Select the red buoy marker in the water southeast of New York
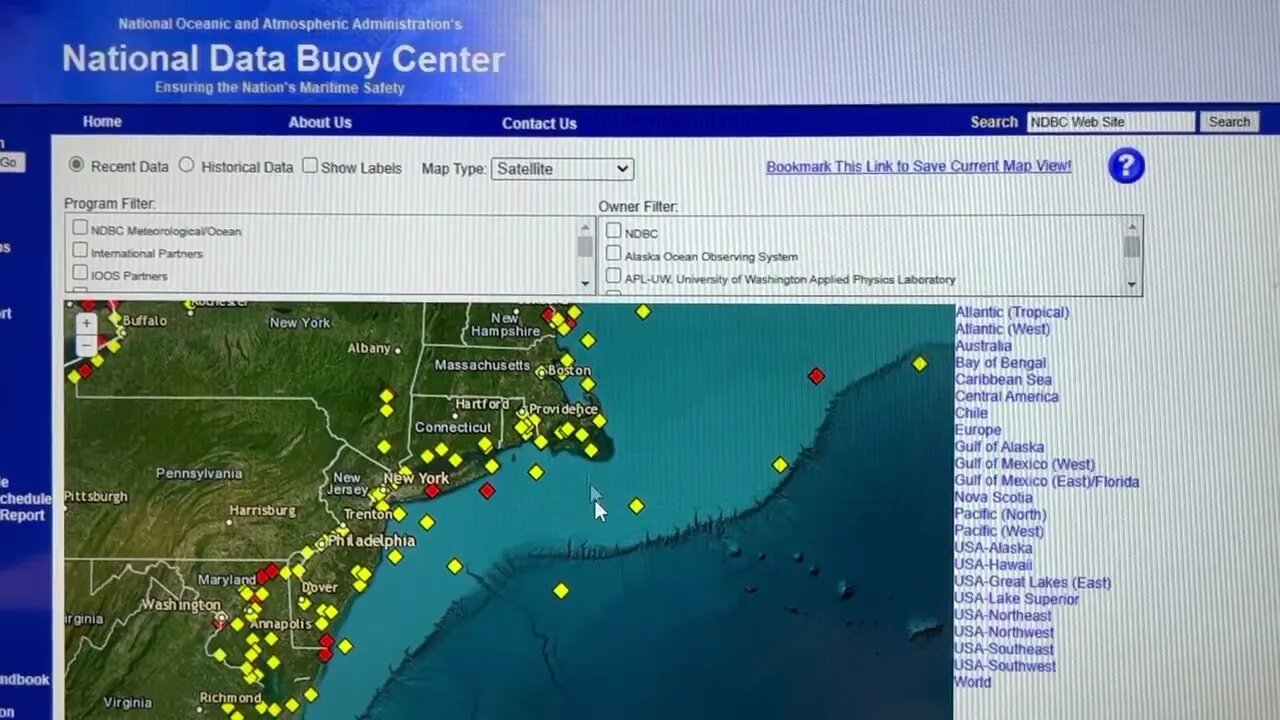The width and height of the screenshot is (1280, 720). click(x=487, y=490)
